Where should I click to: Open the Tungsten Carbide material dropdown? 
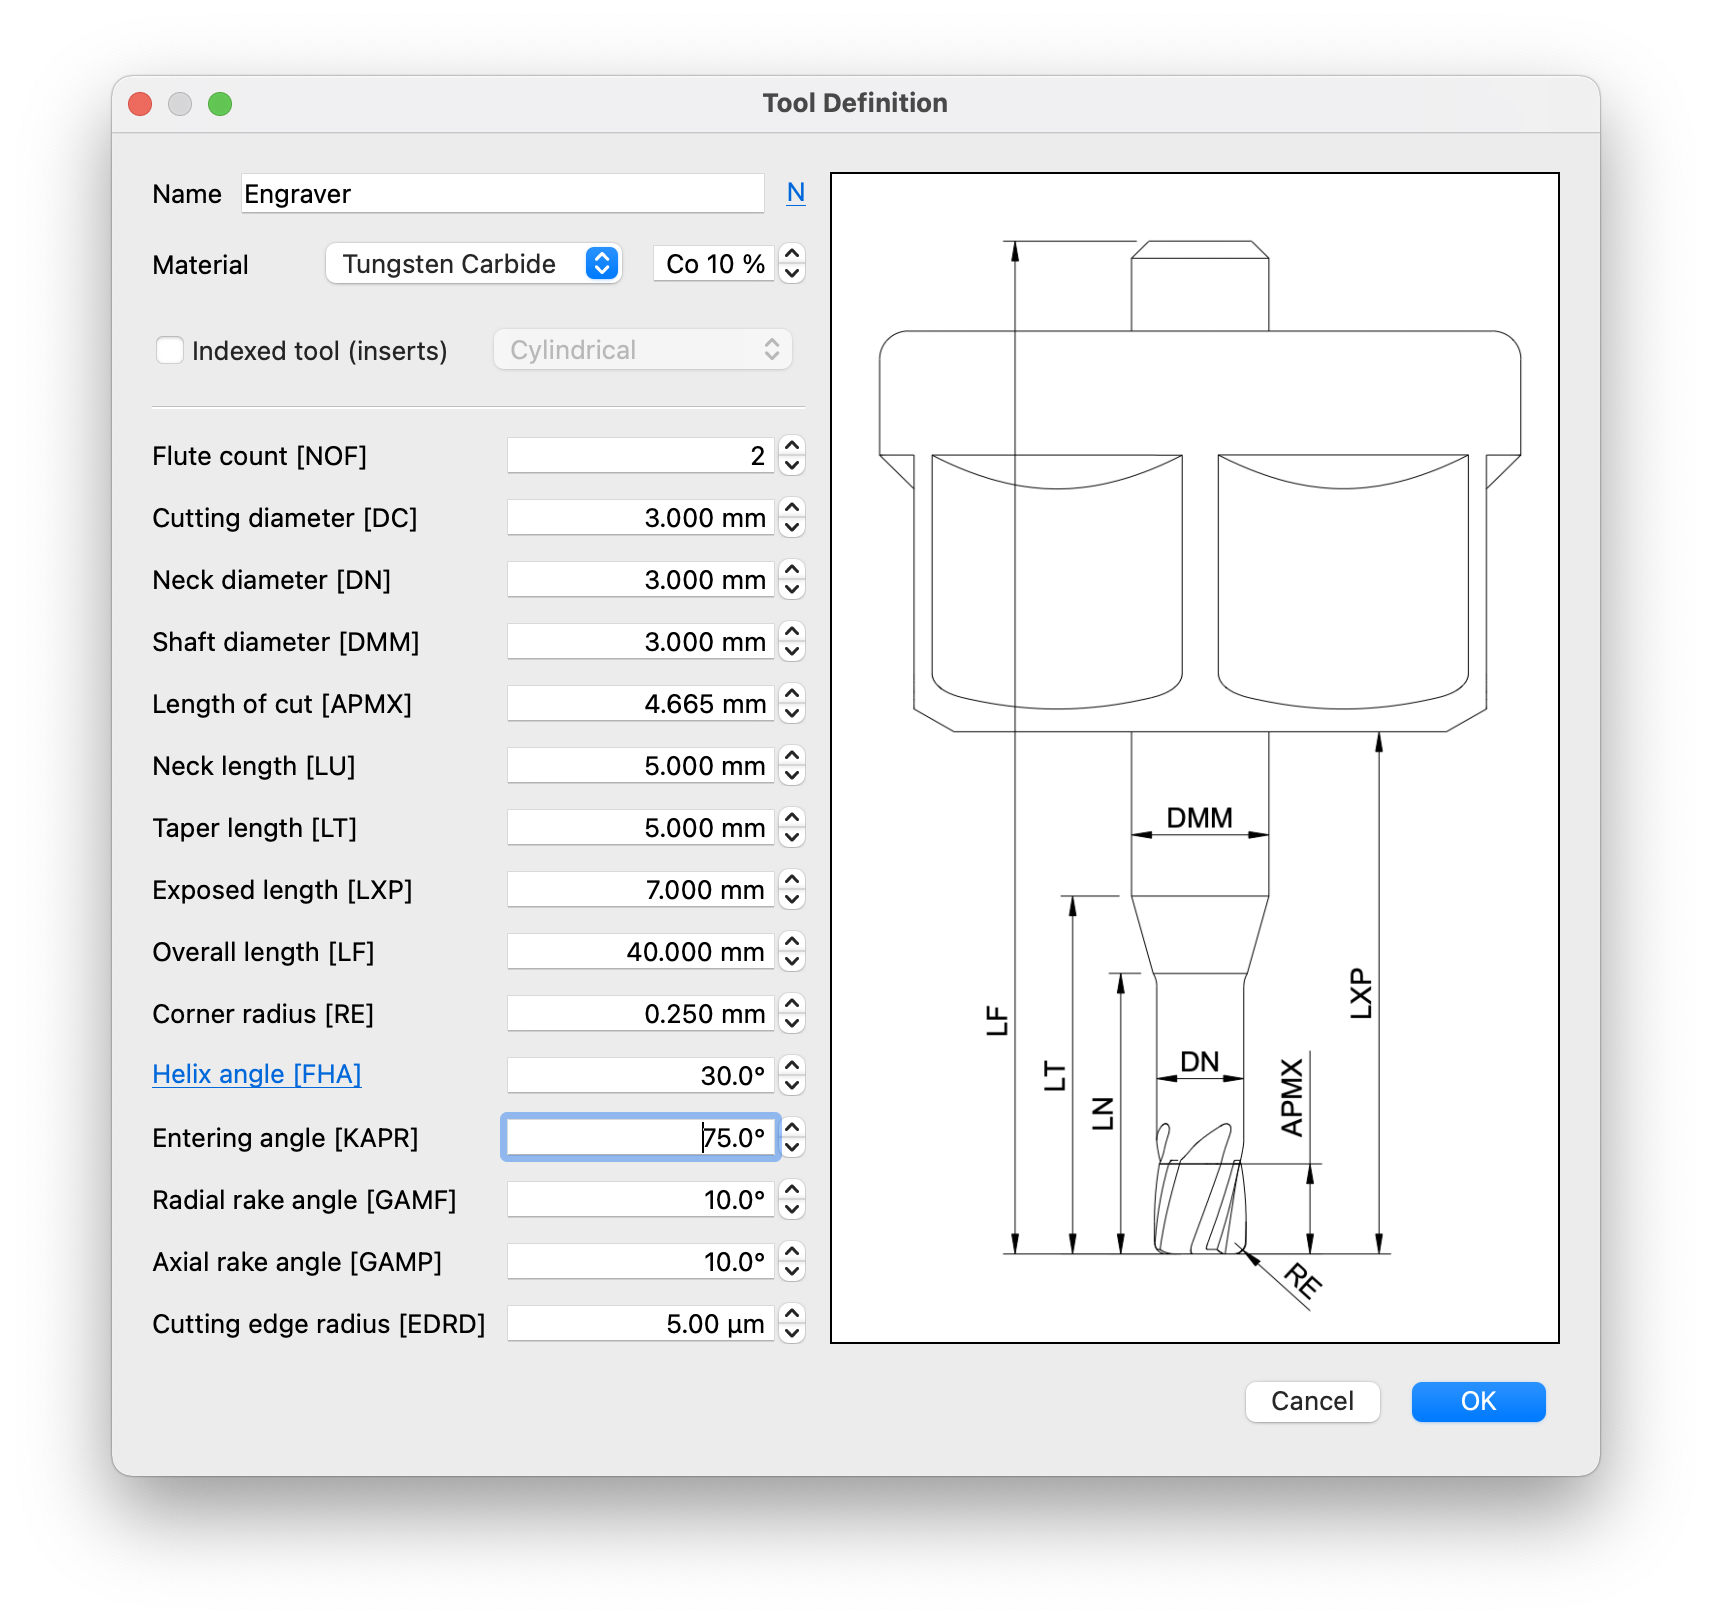tap(473, 264)
